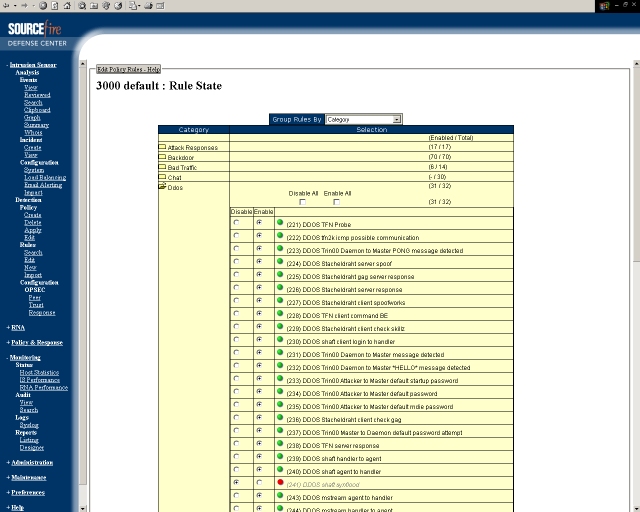Screen dimensions: 640x512
Task: Collapse the Intrusion Sensor menu section
Action: tap(31, 65)
